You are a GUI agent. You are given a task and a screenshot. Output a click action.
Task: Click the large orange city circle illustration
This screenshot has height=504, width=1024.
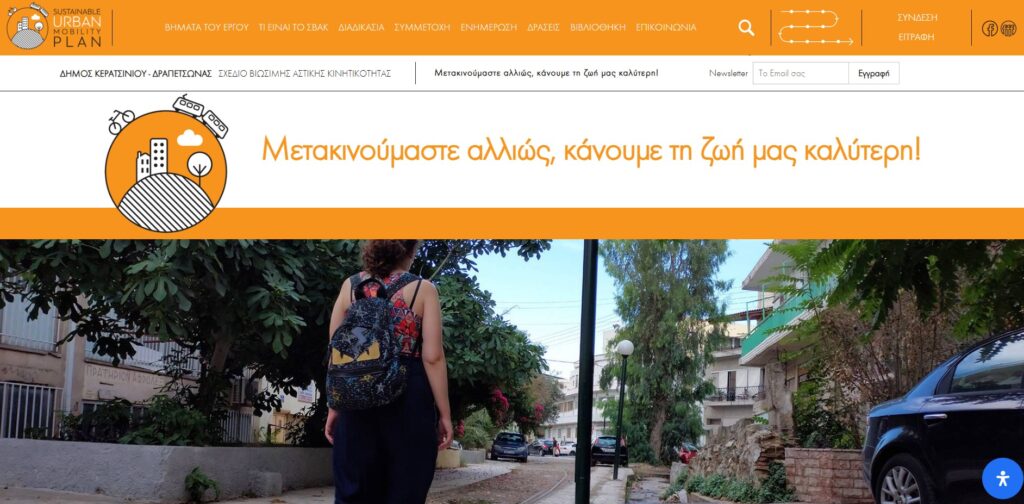pyautogui.click(x=167, y=164)
